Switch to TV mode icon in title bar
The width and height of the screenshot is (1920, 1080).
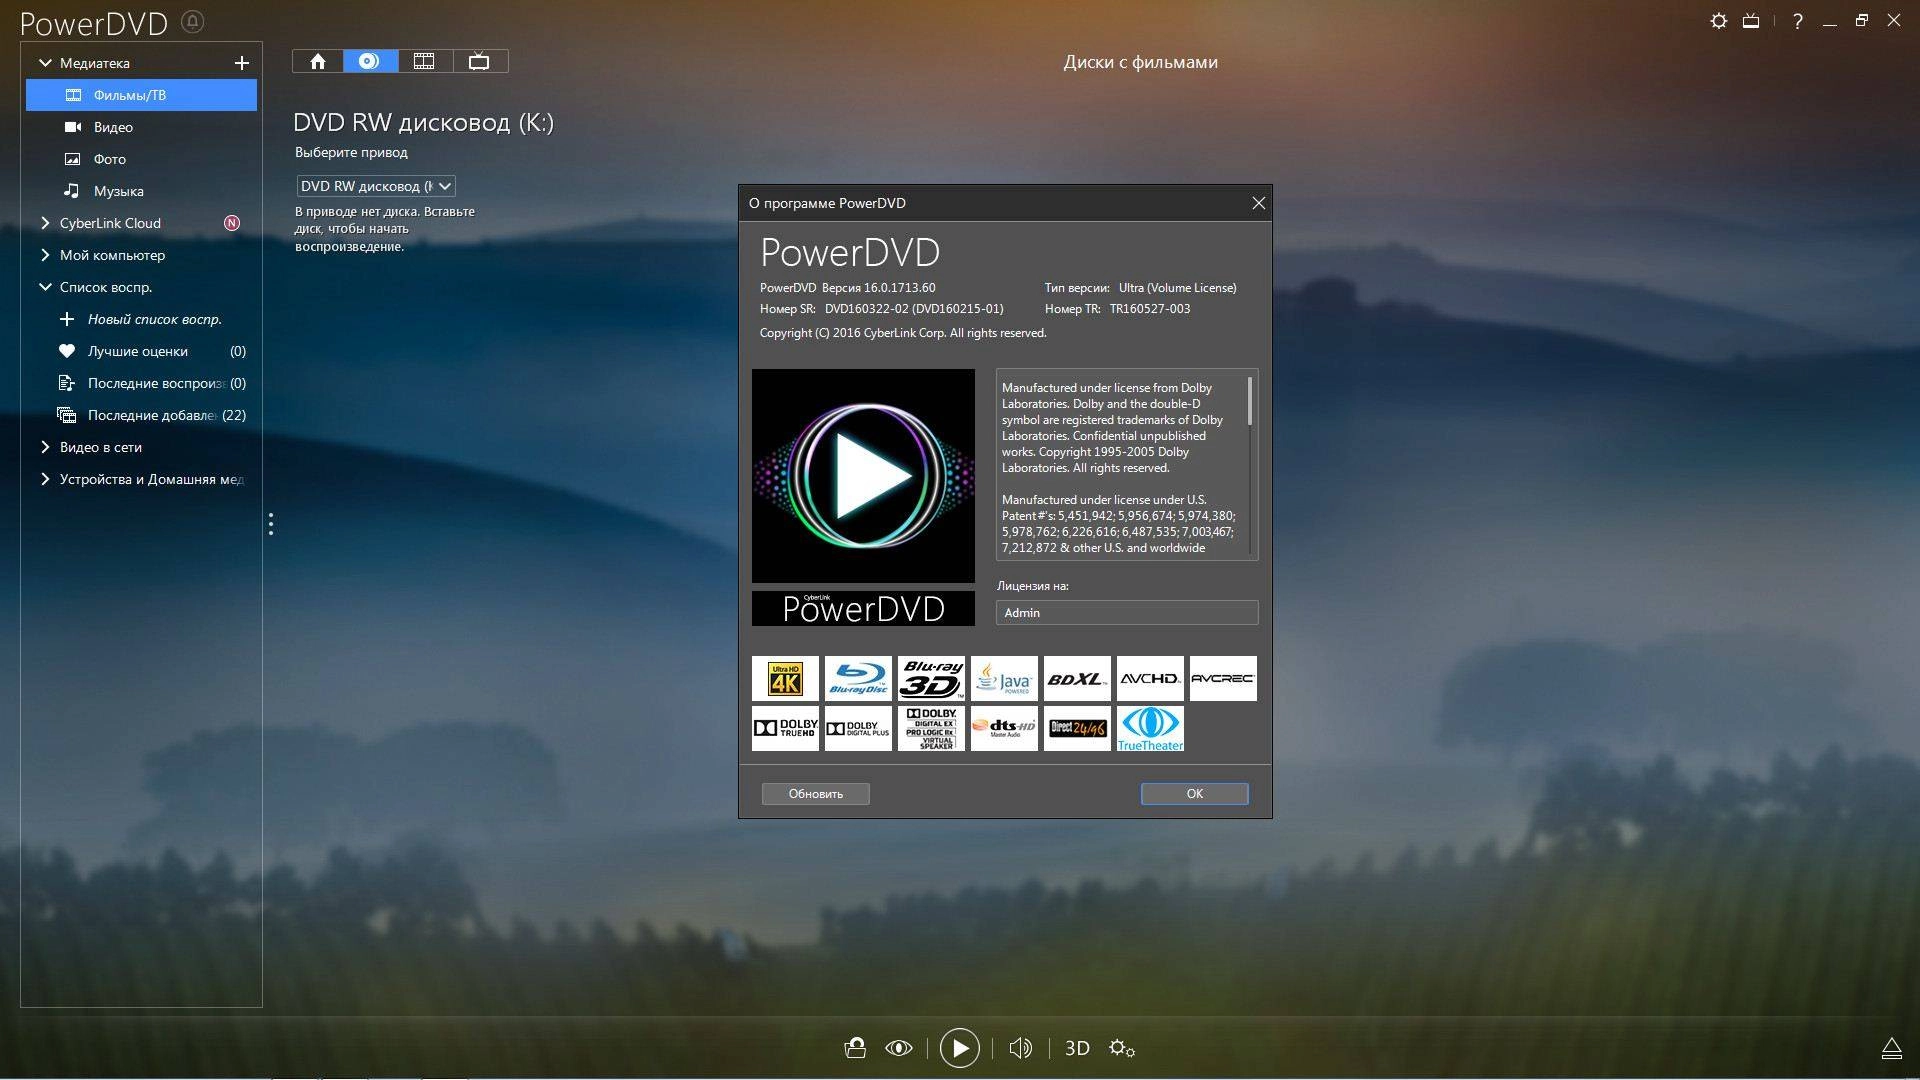click(x=1751, y=21)
